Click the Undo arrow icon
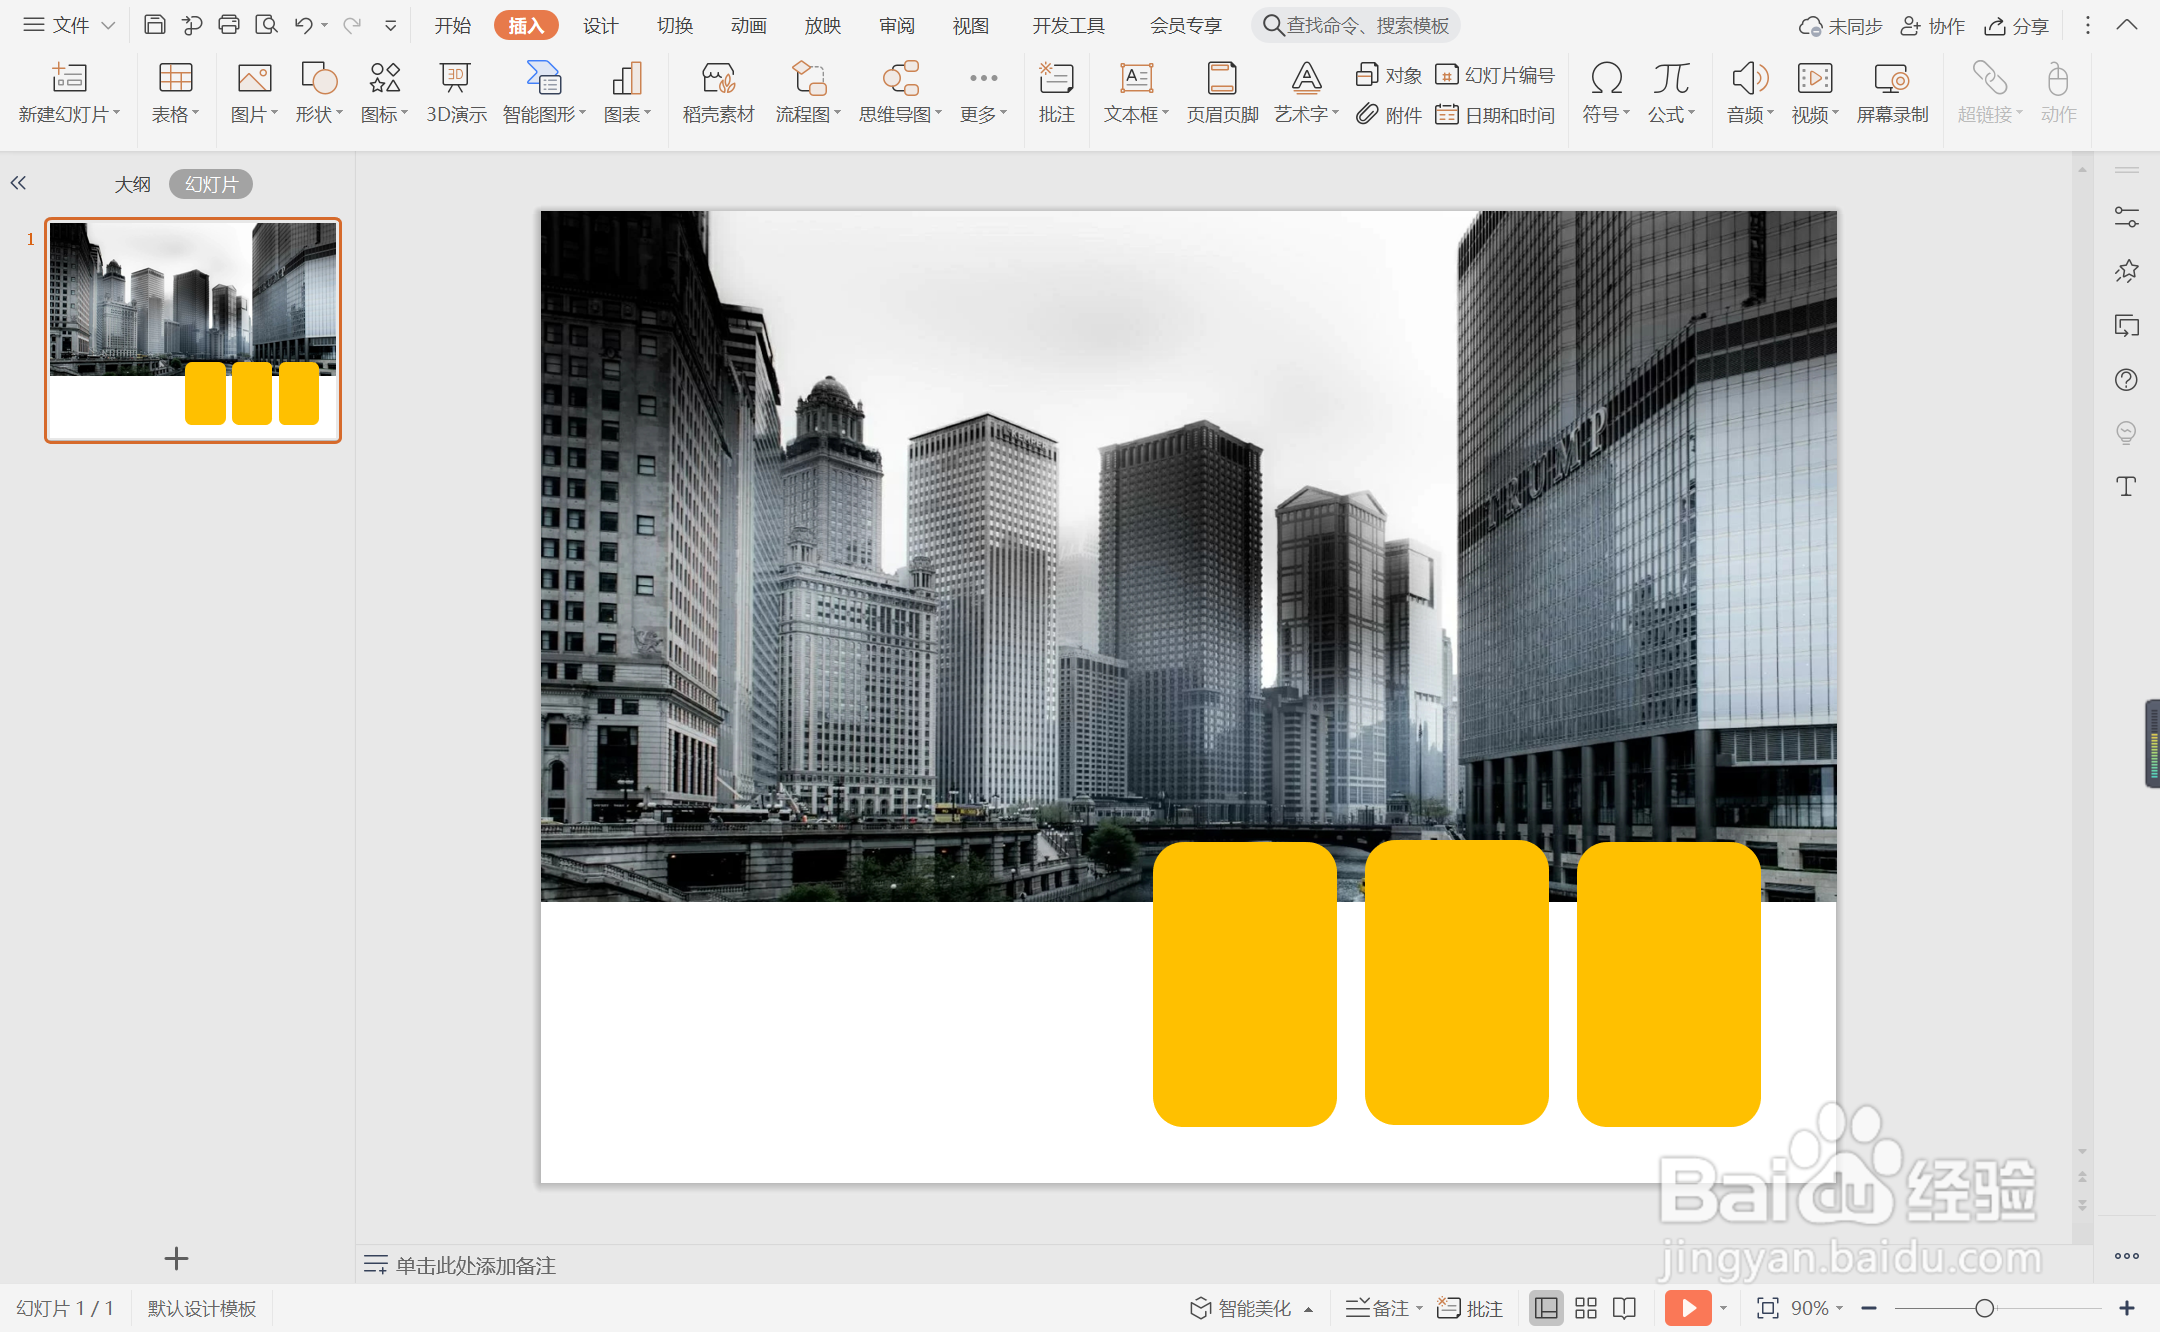 click(x=304, y=25)
